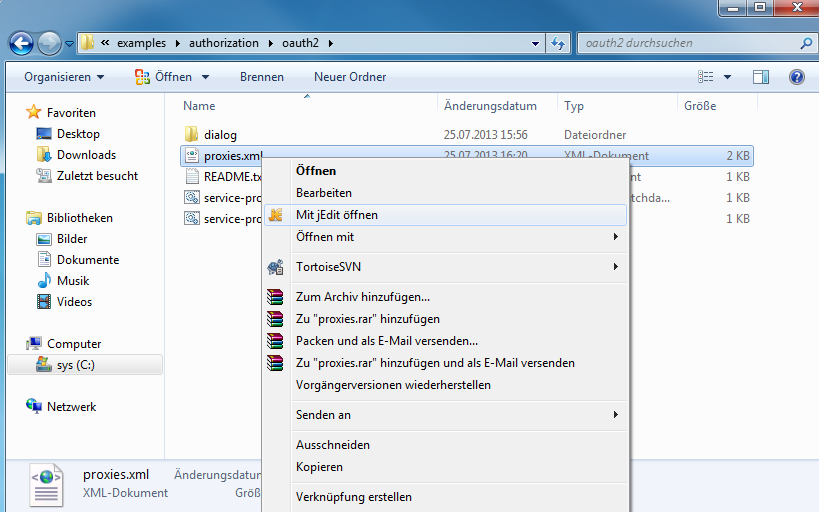Select the Downloads favorite
This screenshot has width=819, height=512.
86,155
